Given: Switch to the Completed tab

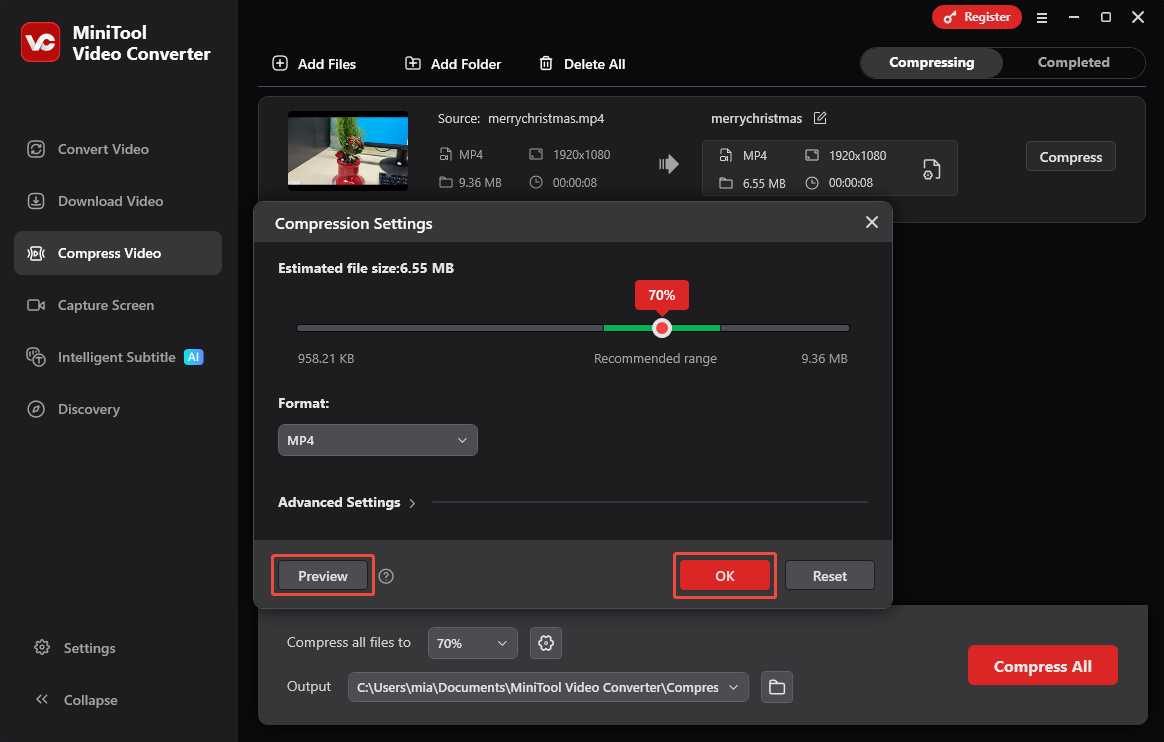Looking at the screenshot, I should (x=1072, y=62).
